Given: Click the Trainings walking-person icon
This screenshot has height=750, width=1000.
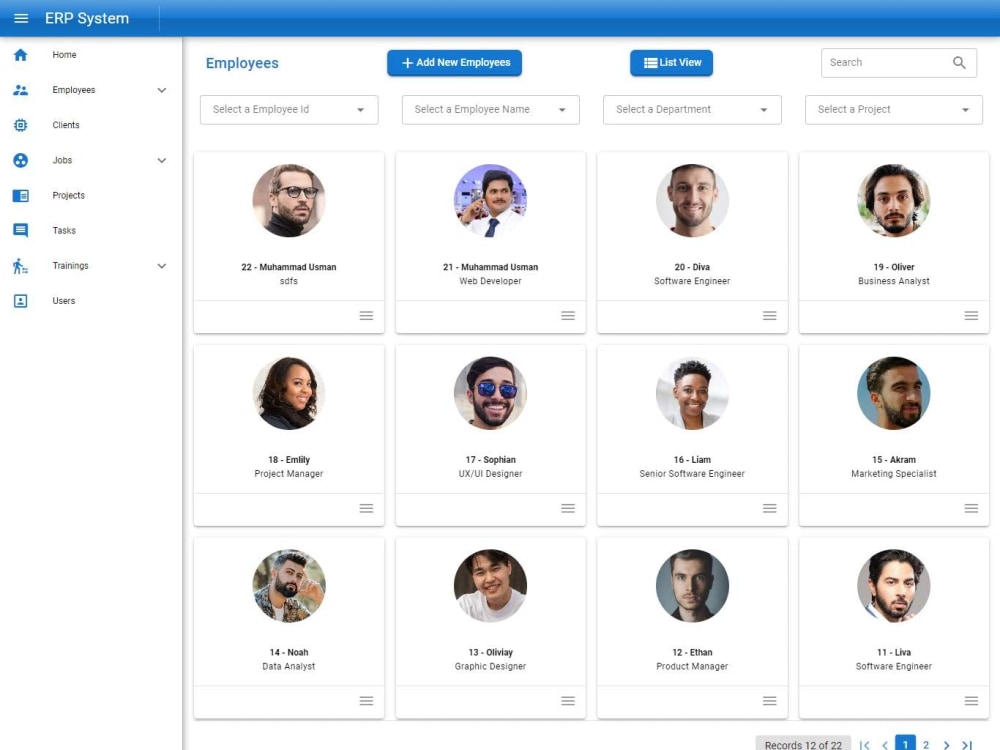Looking at the screenshot, I should [x=20, y=265].
